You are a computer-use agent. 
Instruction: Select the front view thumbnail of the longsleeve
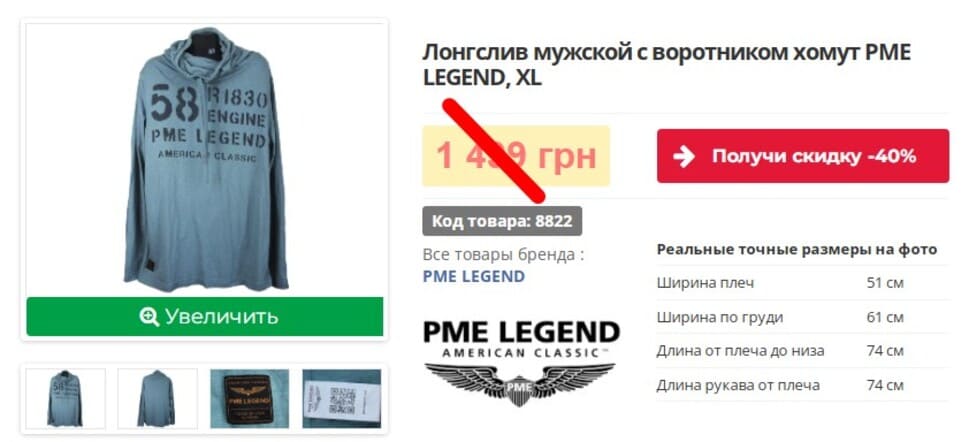[65, 398]
